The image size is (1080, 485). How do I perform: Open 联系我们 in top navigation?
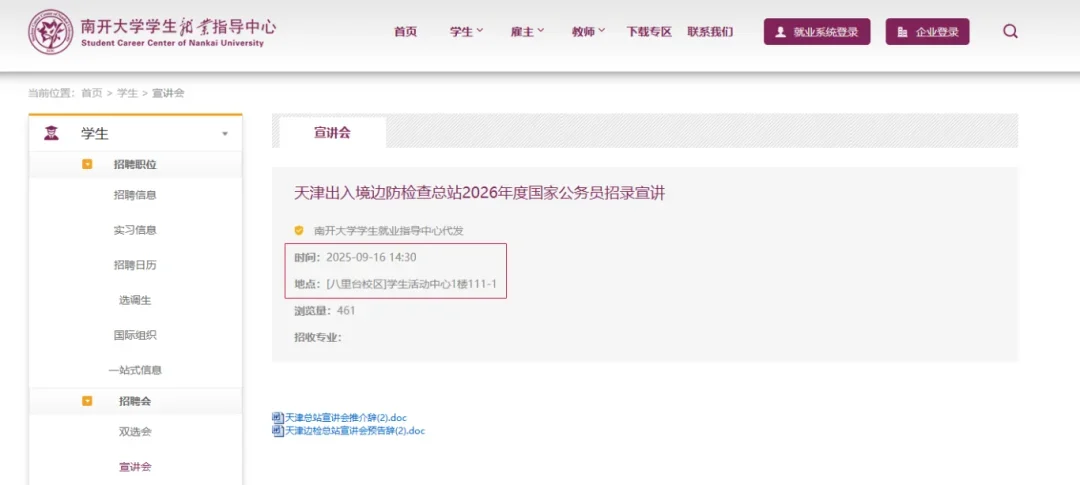coord(710,32)
